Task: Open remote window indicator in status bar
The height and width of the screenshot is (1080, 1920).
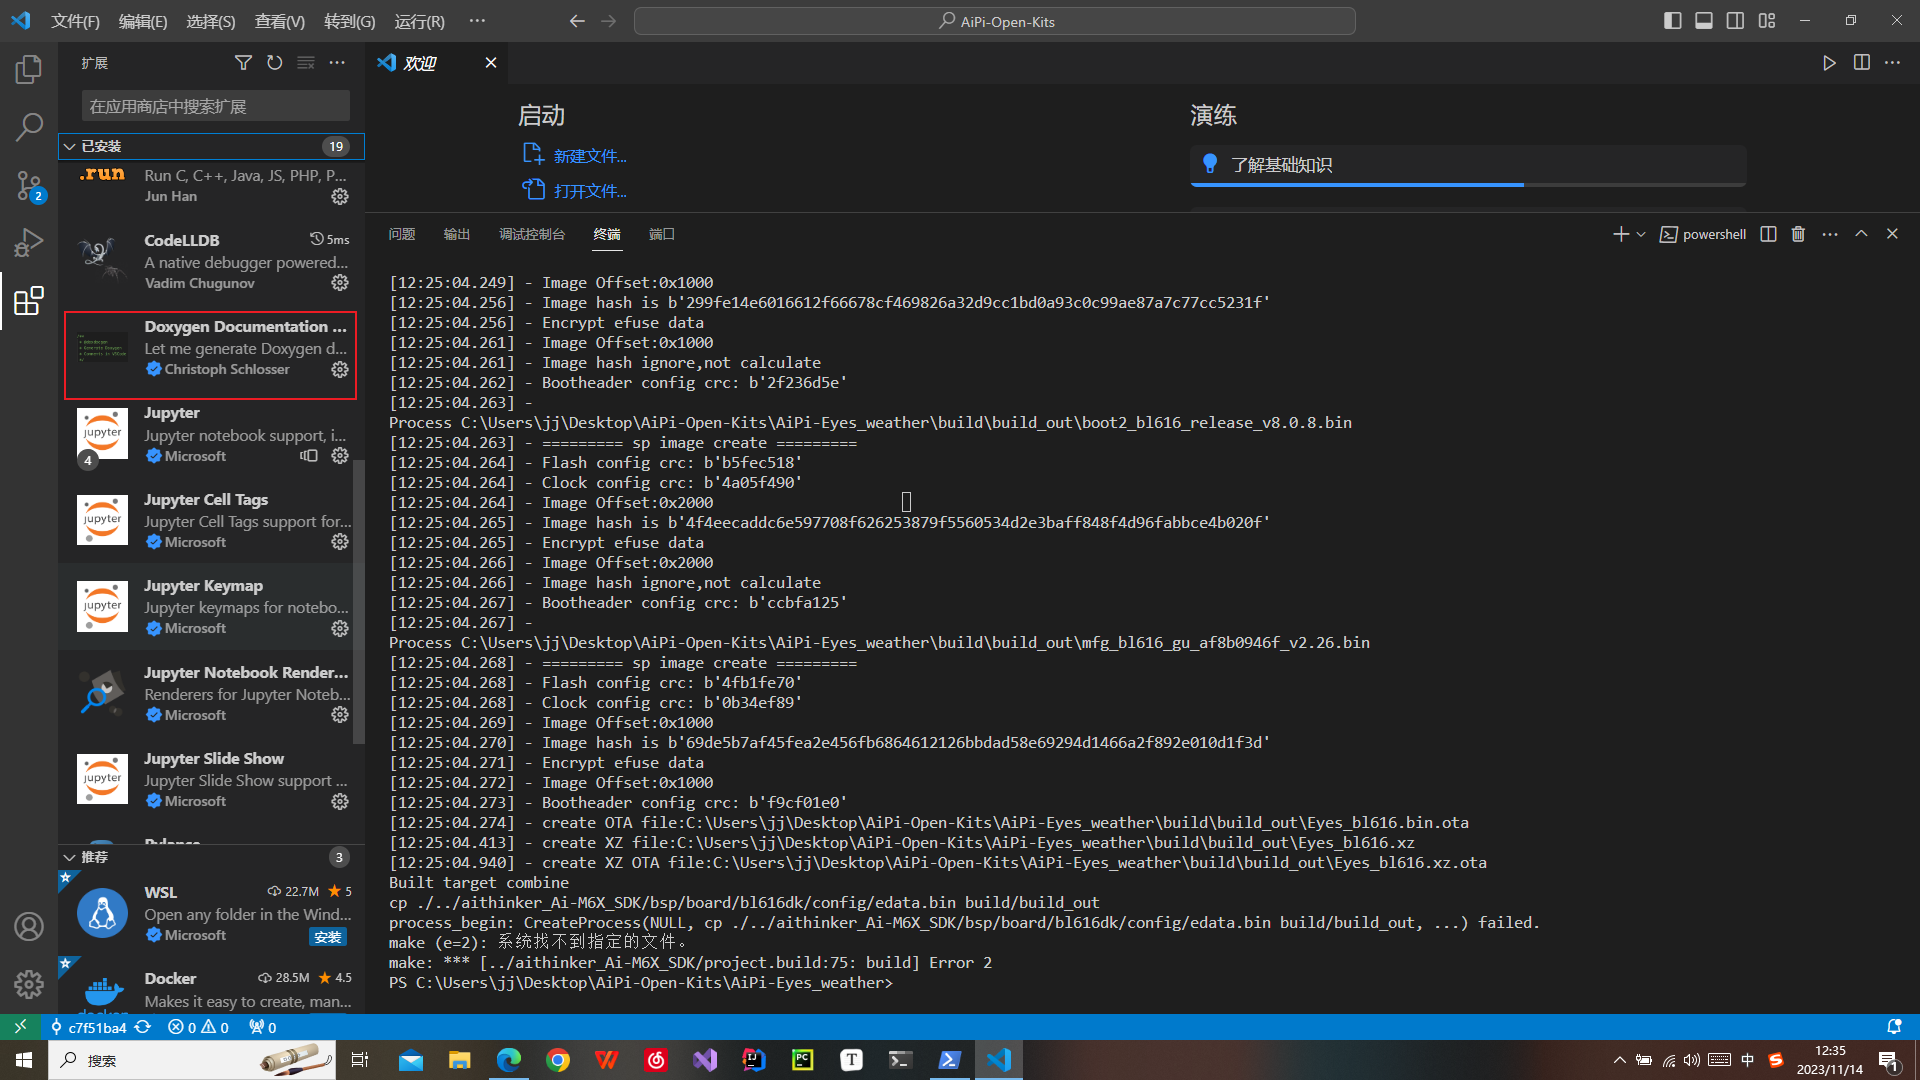Action: point(20,1027)
